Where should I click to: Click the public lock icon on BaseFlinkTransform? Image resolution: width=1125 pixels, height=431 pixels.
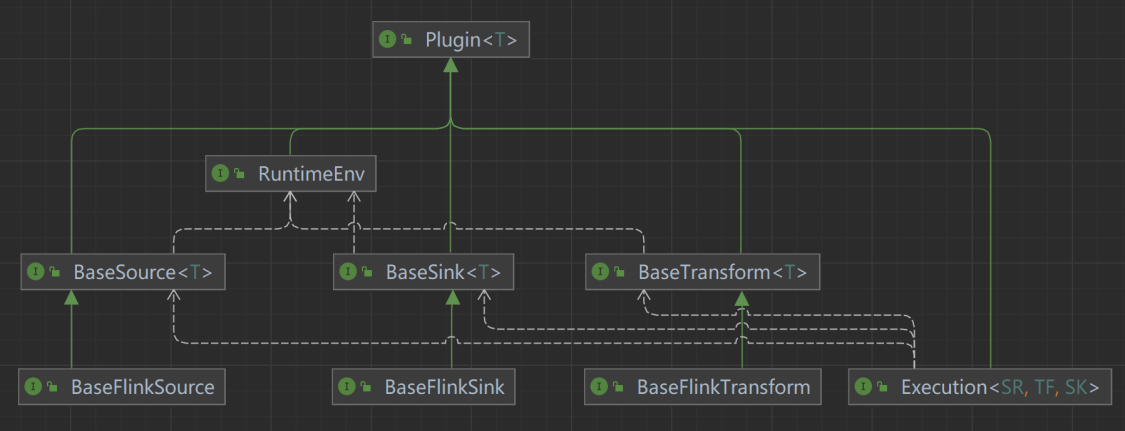(x=618, y=388)
